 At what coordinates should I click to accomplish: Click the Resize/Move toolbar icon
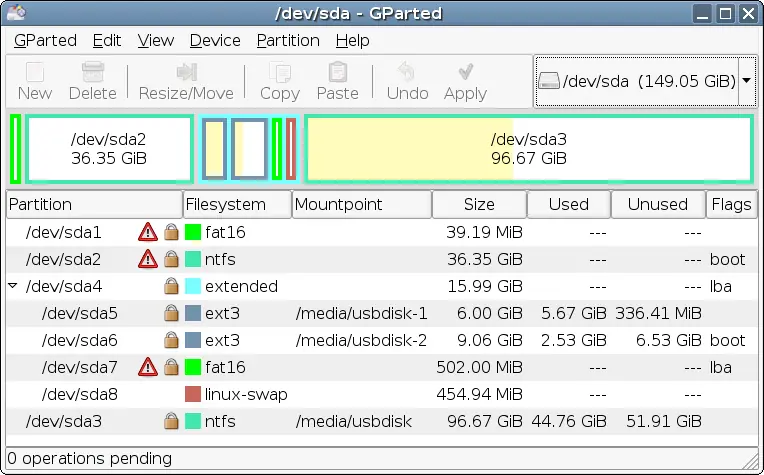tap(187, 72)
